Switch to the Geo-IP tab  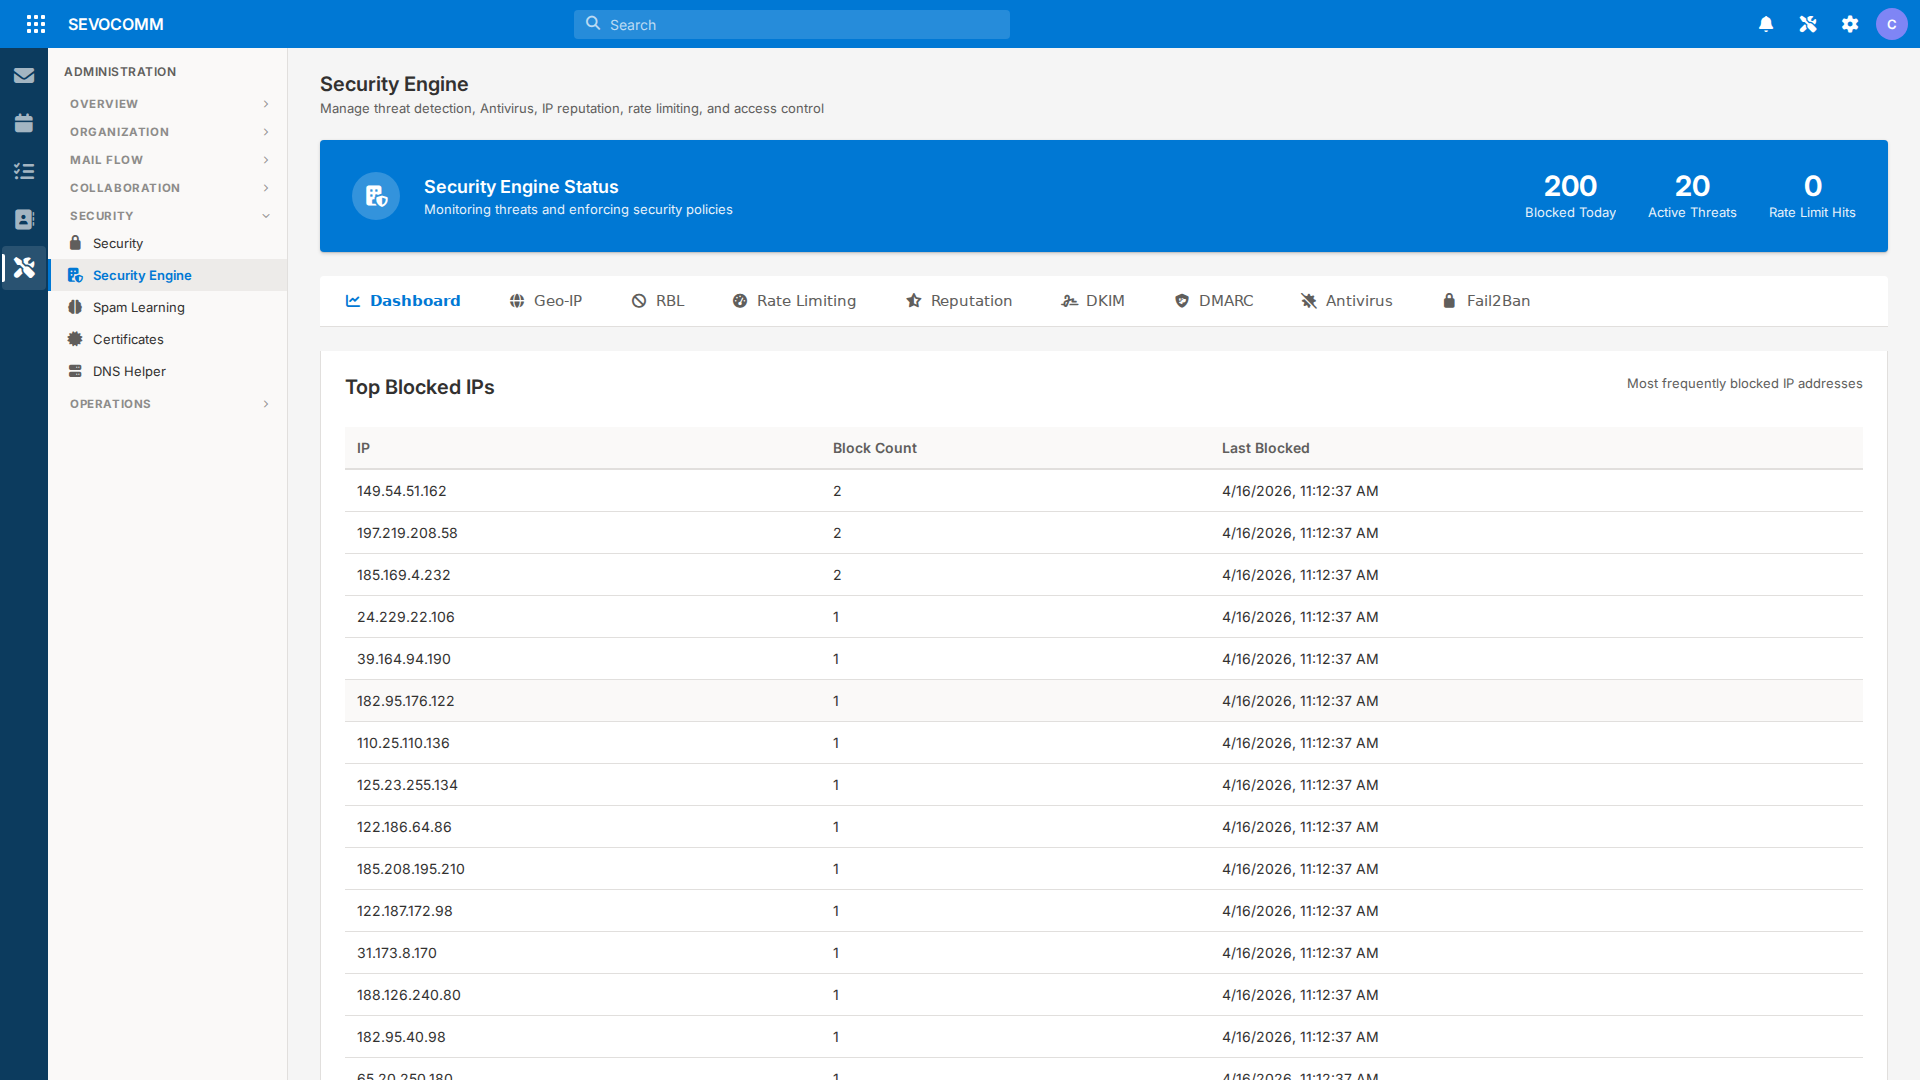coord(546,301)
